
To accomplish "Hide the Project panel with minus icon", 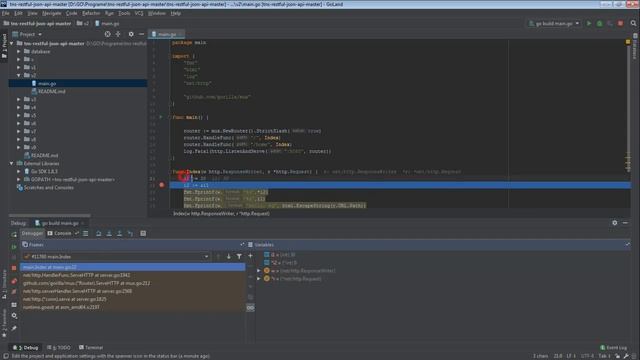I will point(141,34).
